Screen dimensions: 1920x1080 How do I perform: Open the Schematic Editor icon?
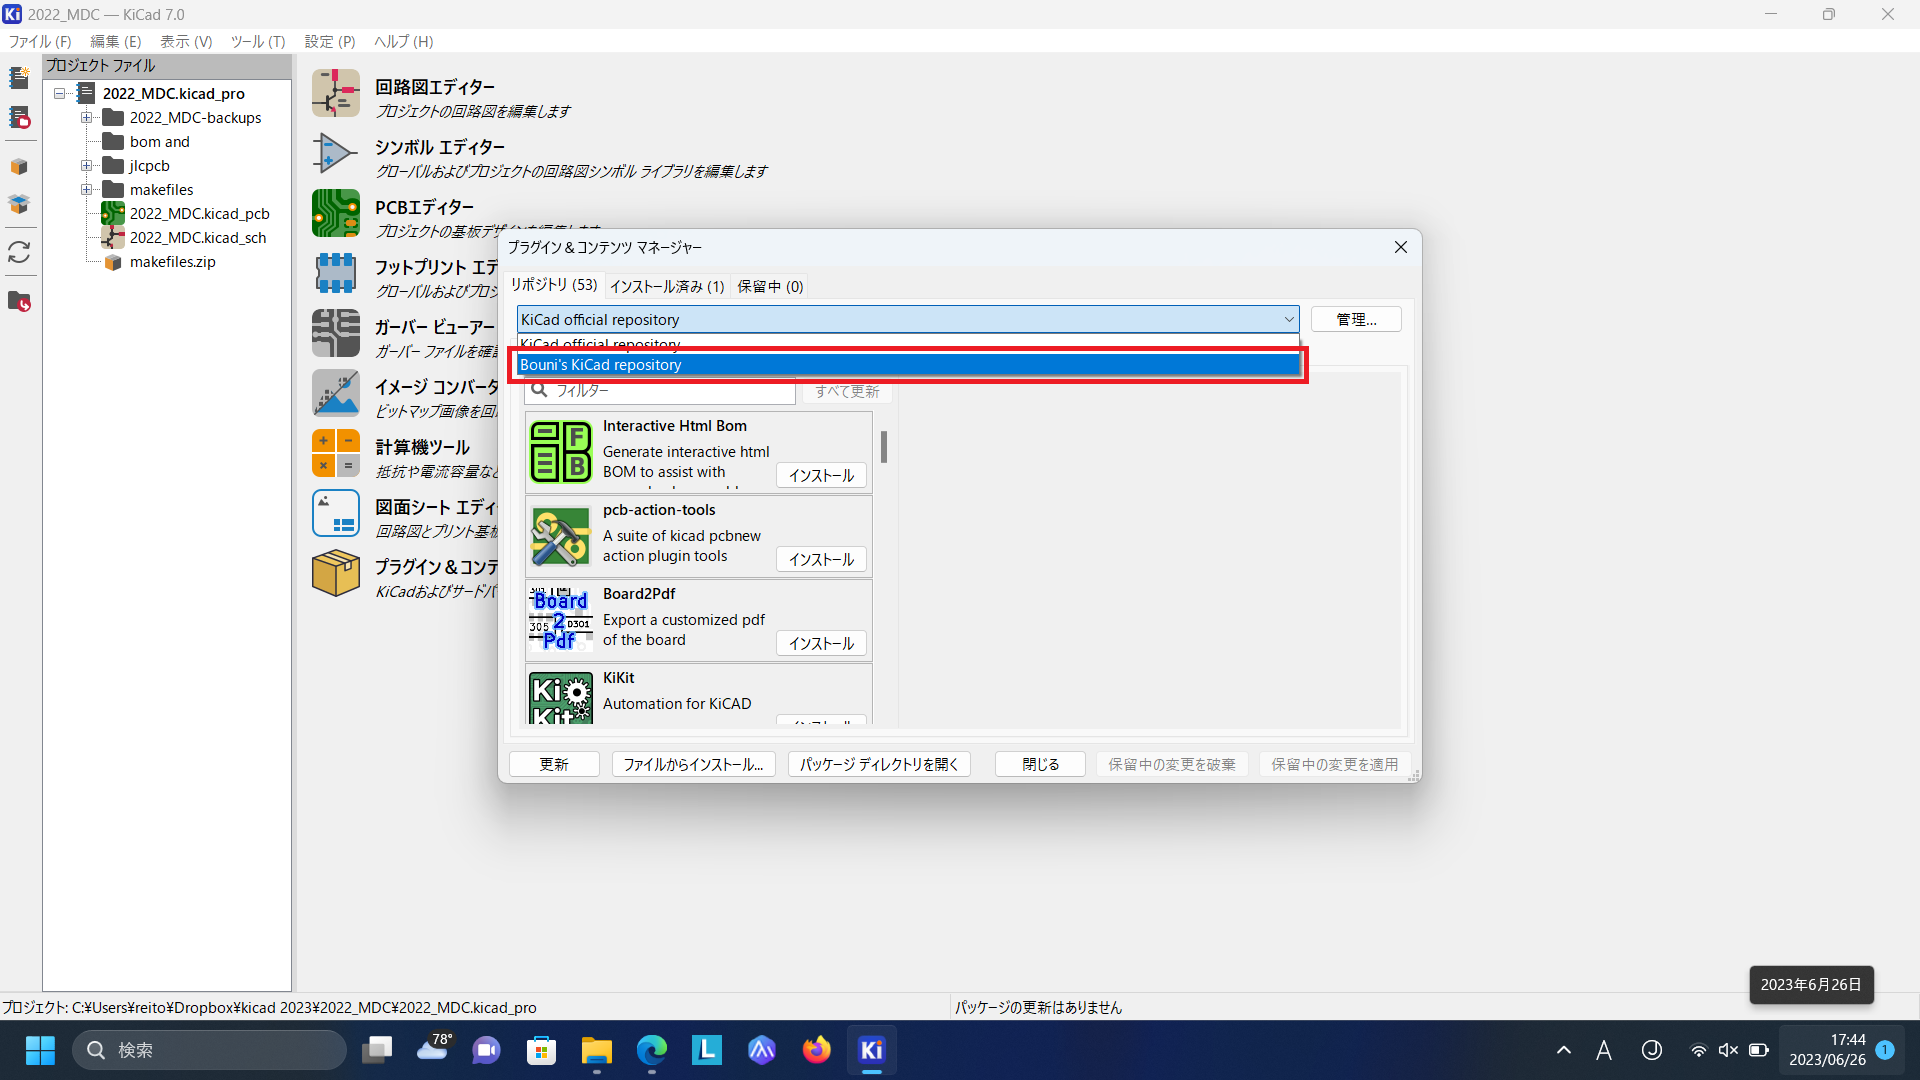(x=335, y=93)
